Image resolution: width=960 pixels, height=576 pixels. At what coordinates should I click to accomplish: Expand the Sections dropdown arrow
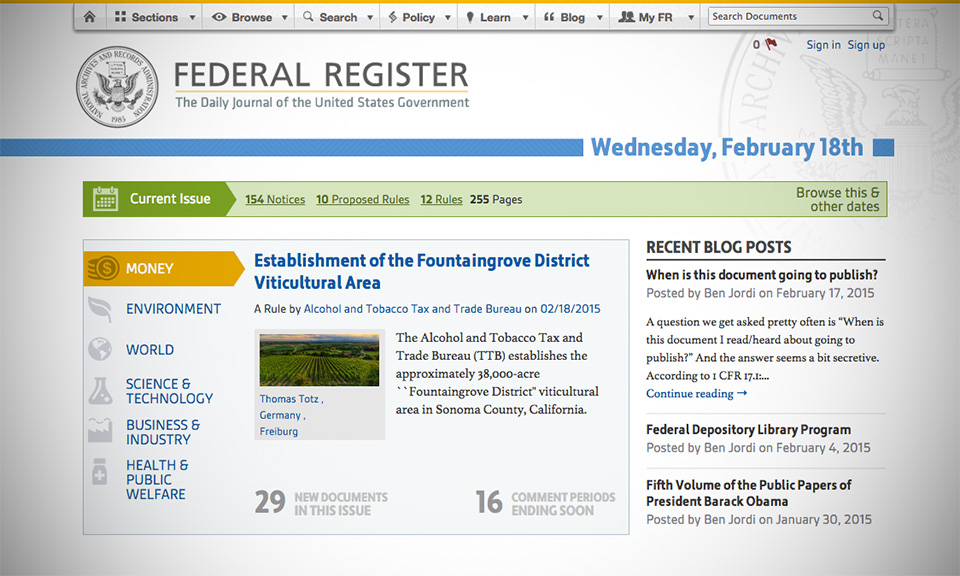point(191,18)
